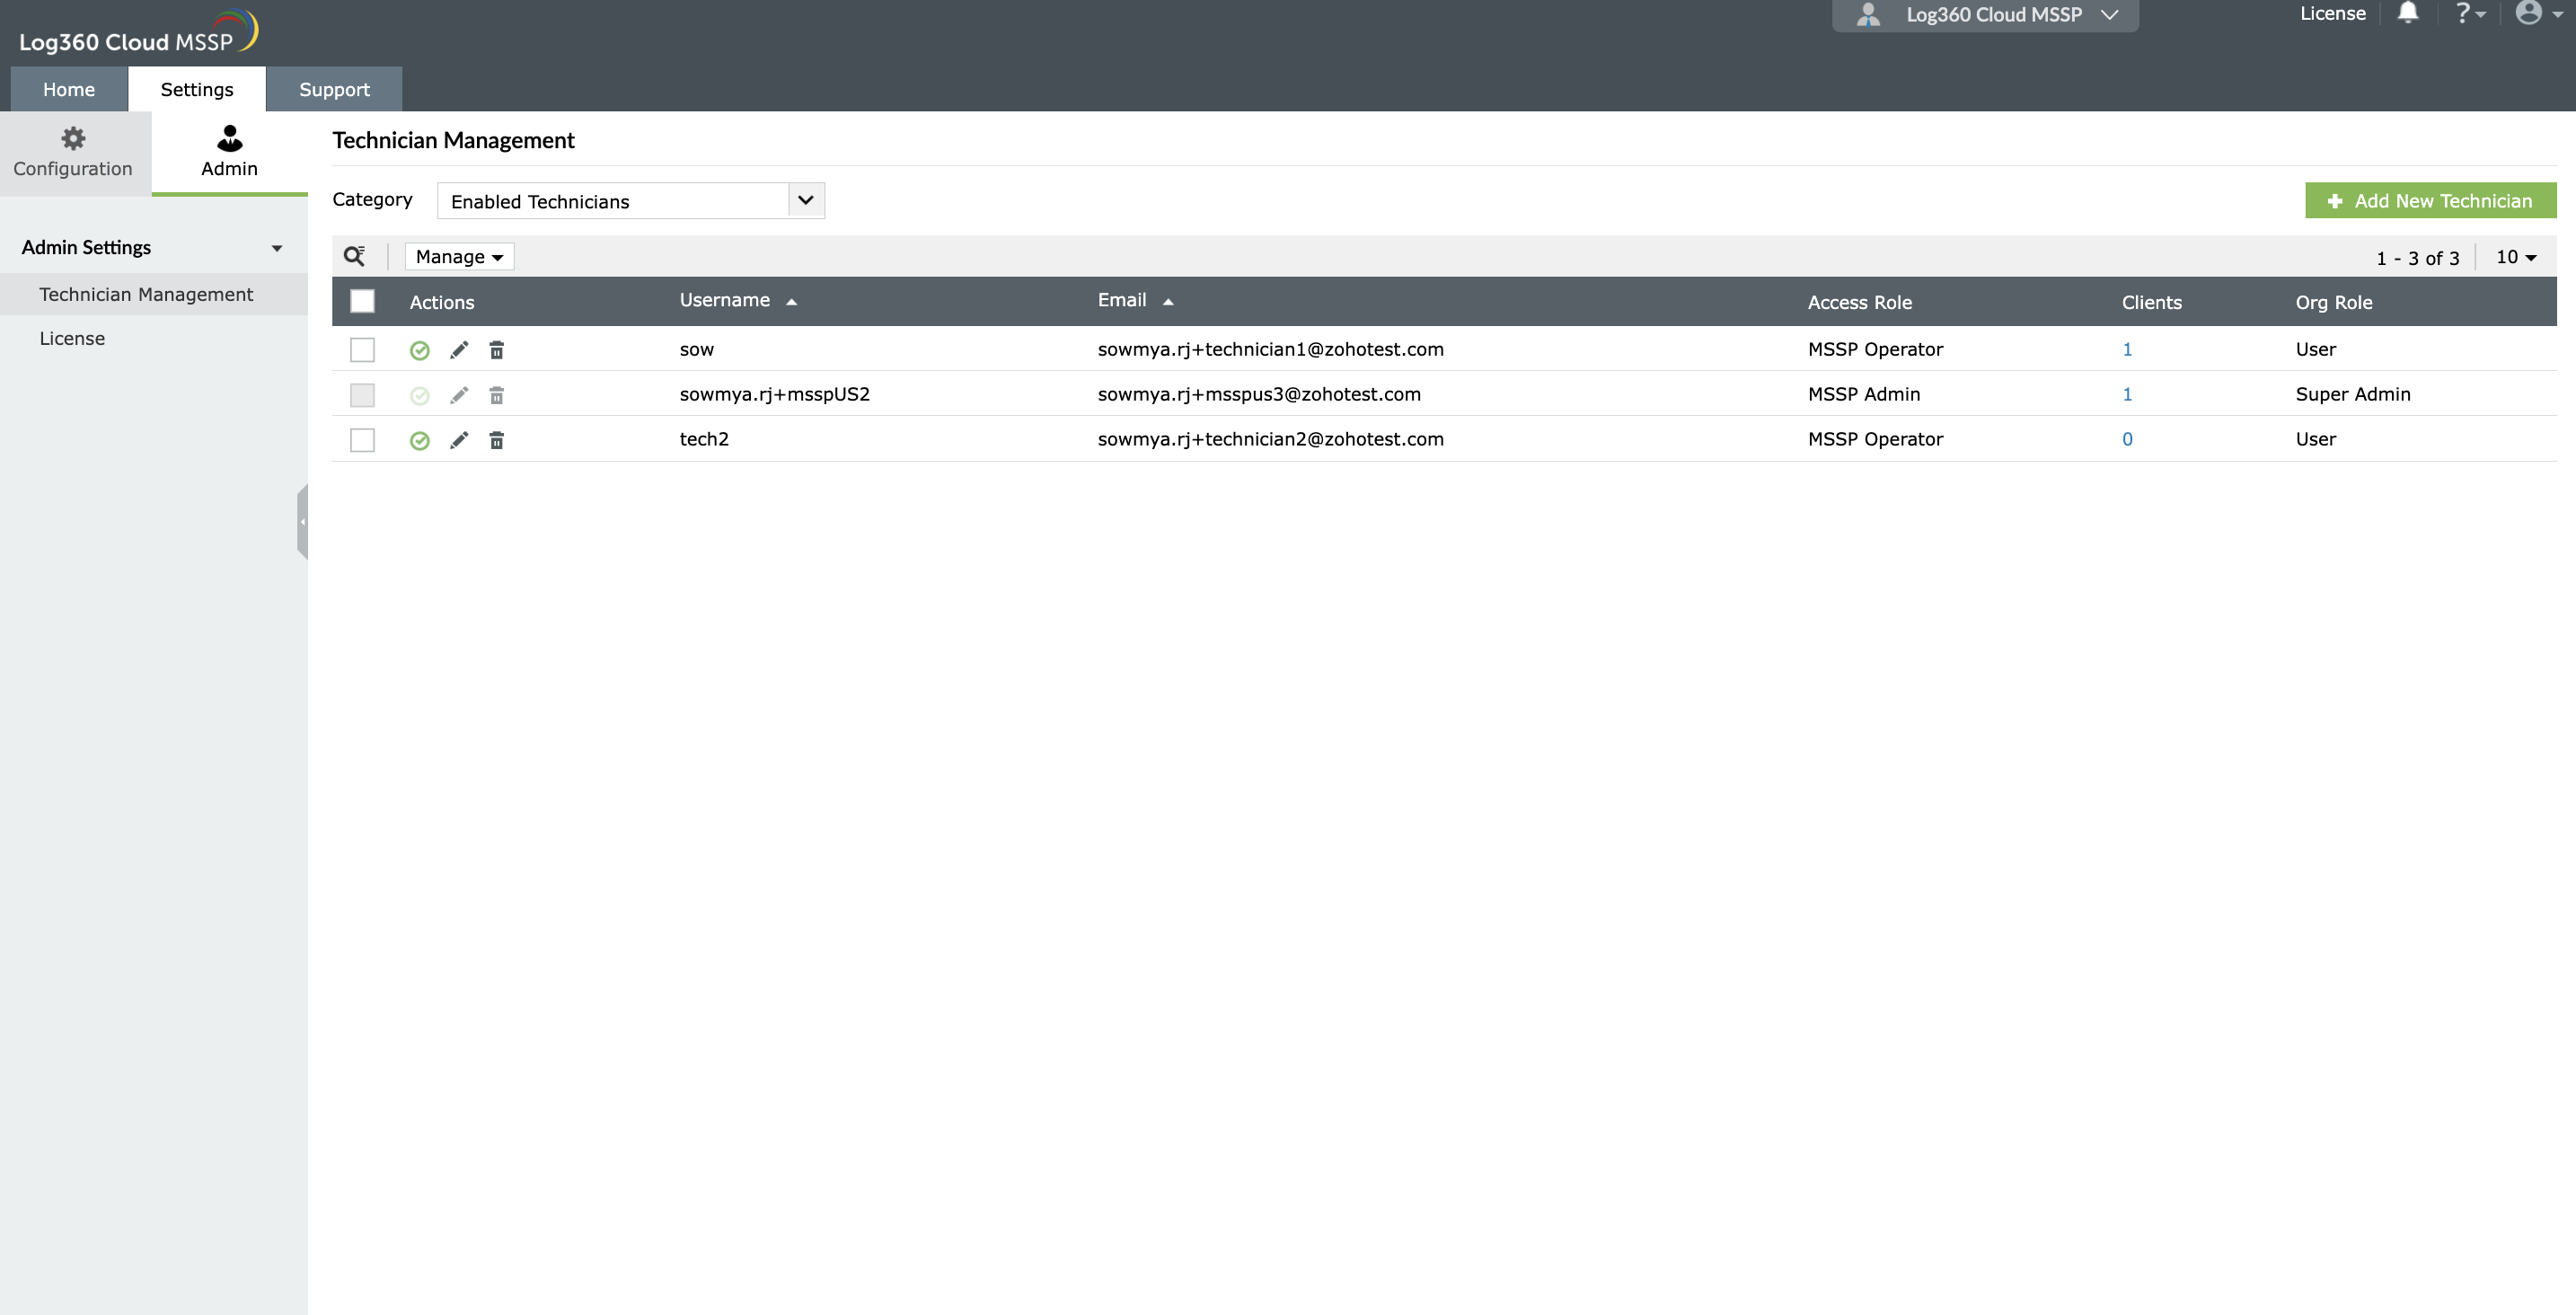Select the Configuration gear icon in sidebar
The image size is (2576, 1315).
[x=73, y=138]
